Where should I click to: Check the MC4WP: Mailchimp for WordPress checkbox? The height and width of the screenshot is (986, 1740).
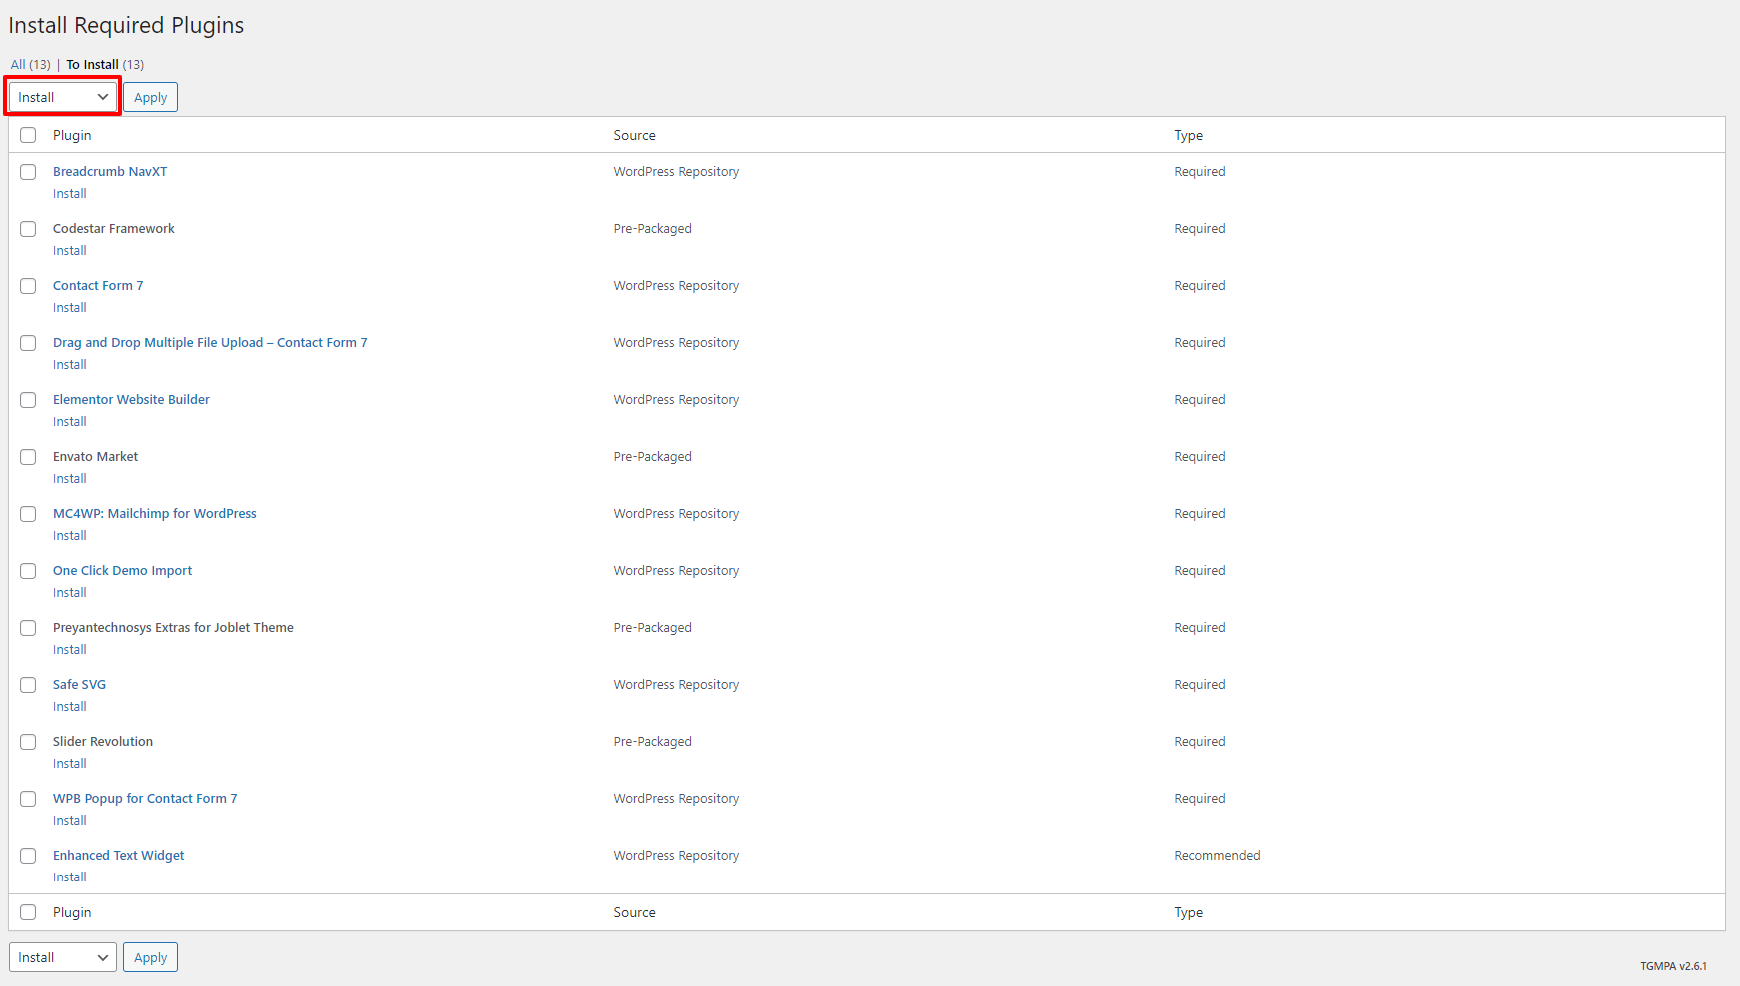click(x=28, y=514)
